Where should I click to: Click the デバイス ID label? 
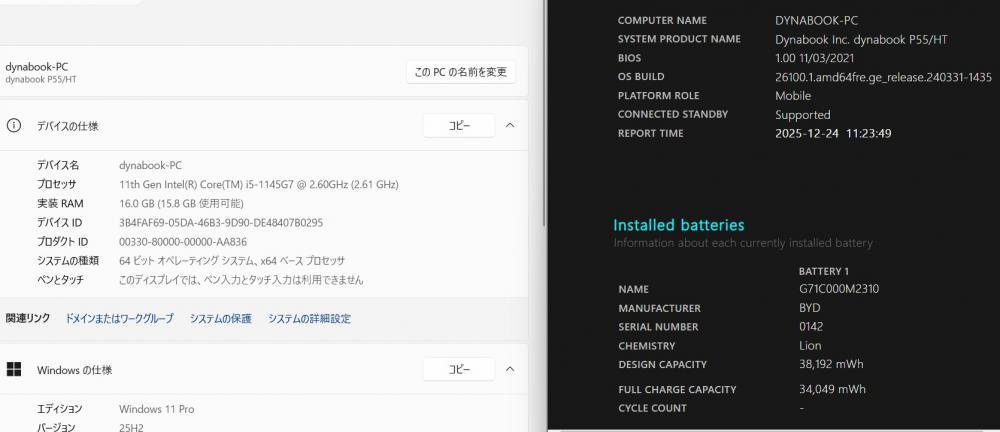click(59, 223)
